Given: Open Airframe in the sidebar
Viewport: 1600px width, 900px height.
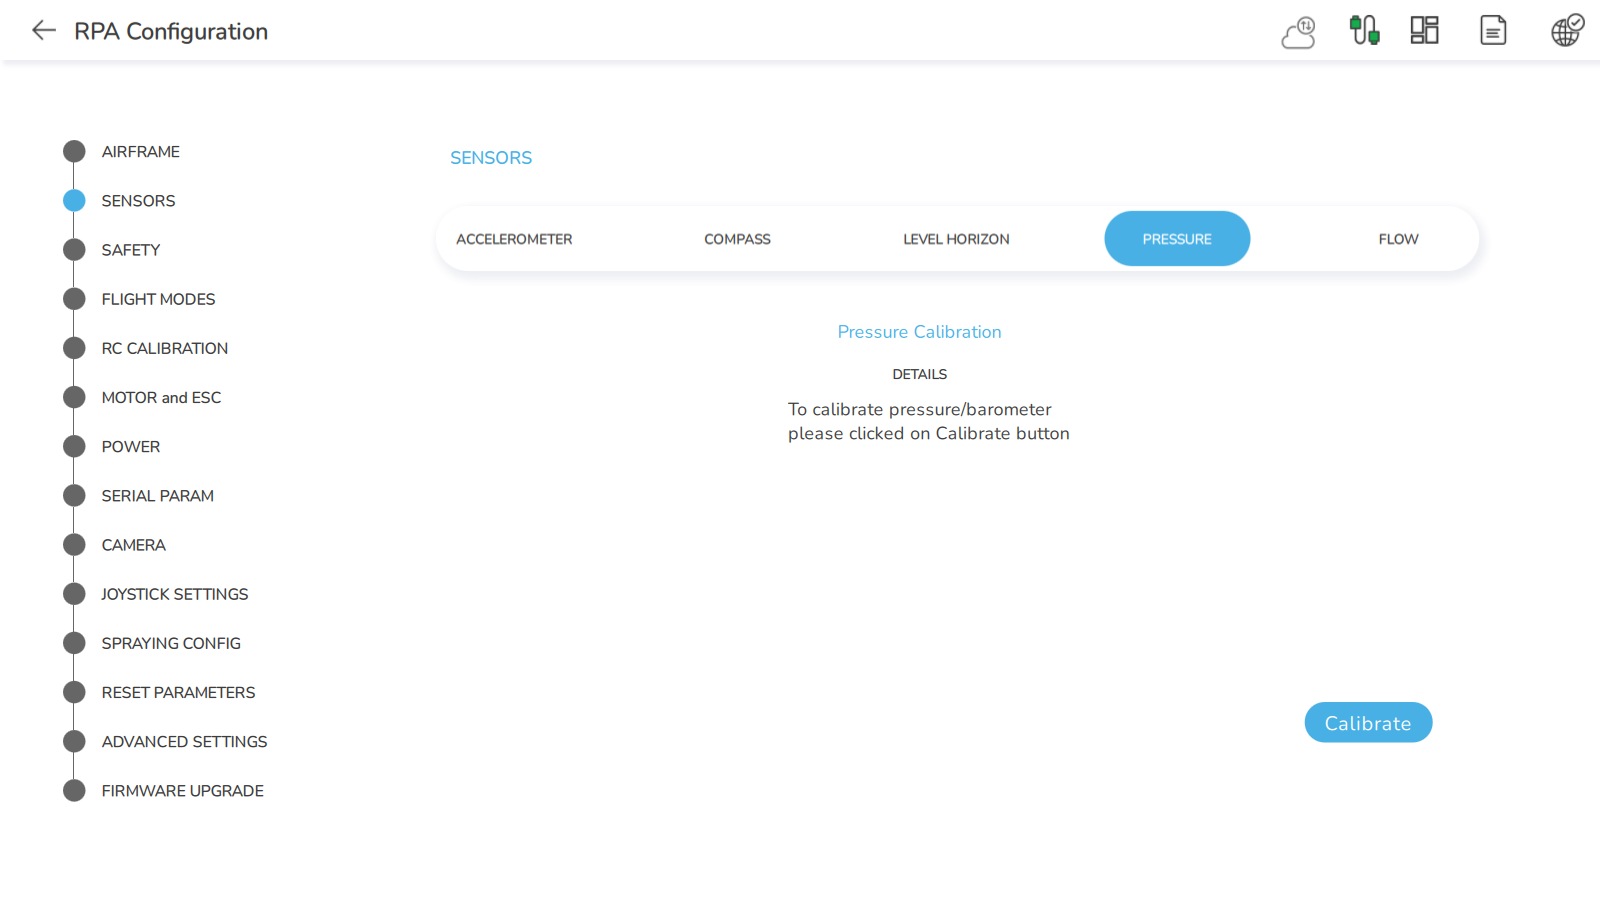Looking at the screenshot, I should pos(140,152).
